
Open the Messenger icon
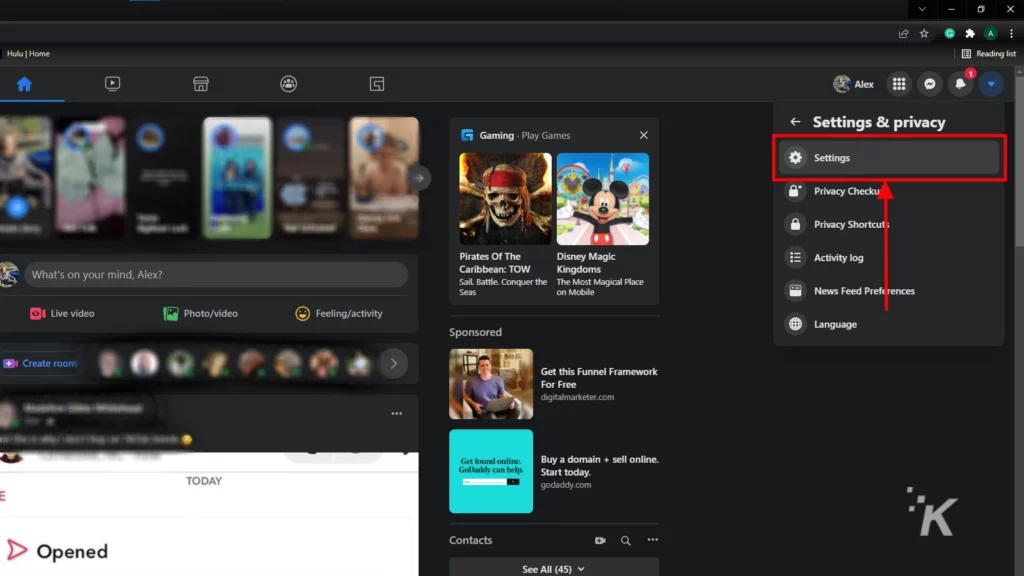coord(930,84)
